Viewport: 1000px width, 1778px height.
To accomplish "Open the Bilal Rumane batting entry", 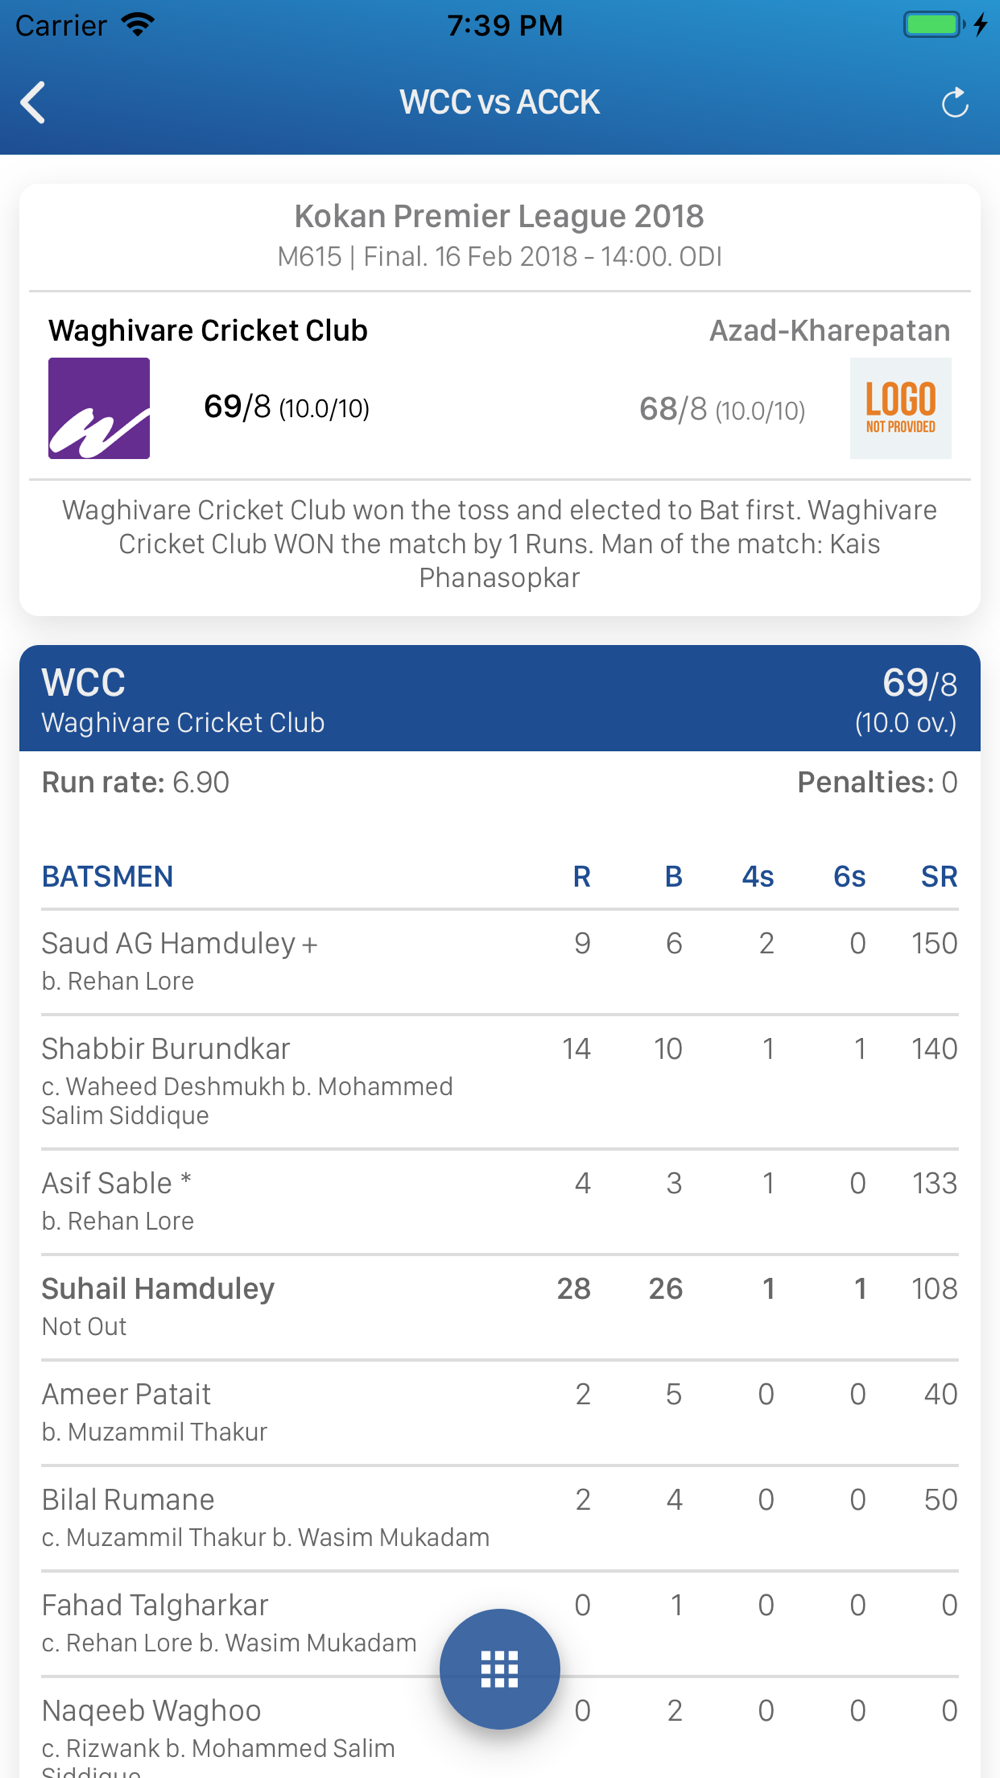I will click(500, 1518).
